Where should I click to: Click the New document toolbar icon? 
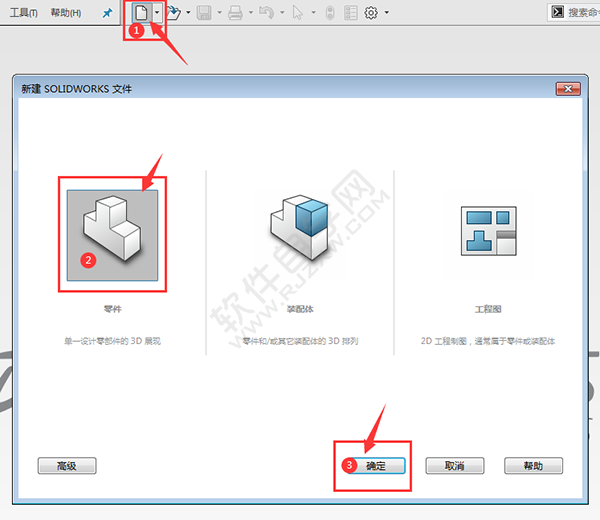pos(142,12)
